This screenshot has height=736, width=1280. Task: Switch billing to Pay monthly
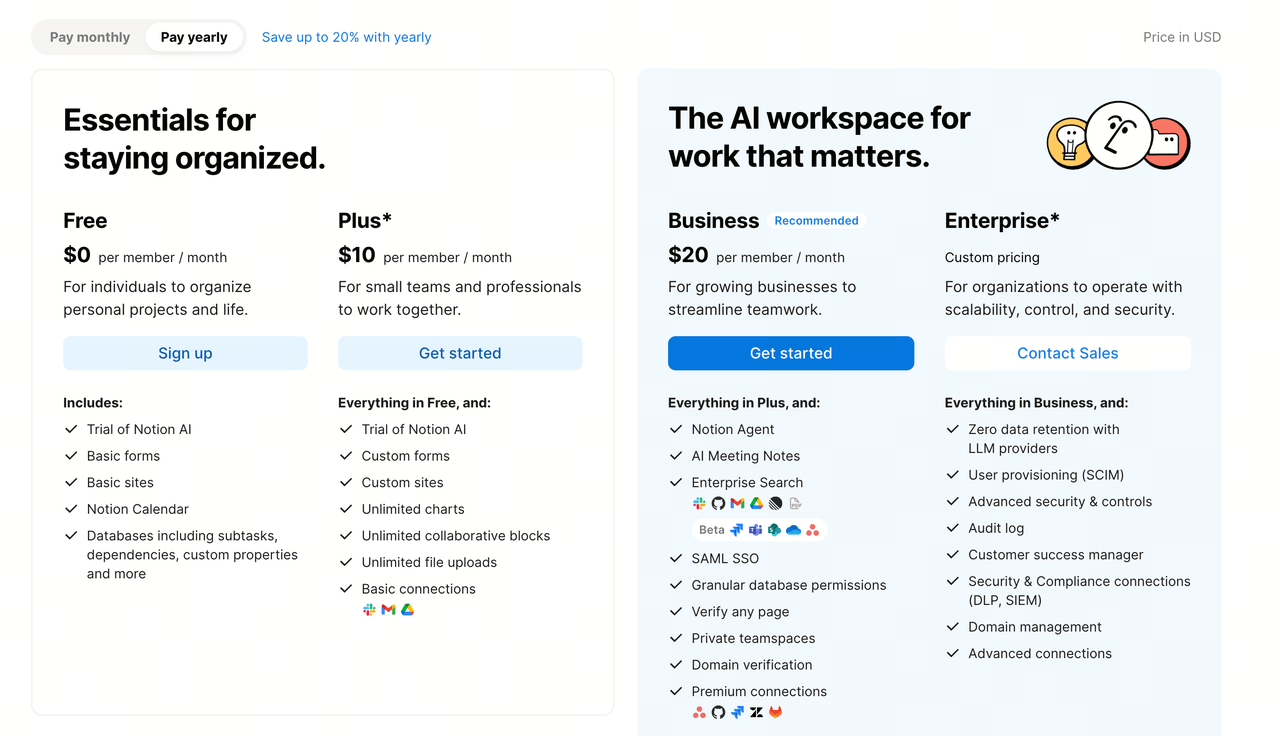point(90,37)
